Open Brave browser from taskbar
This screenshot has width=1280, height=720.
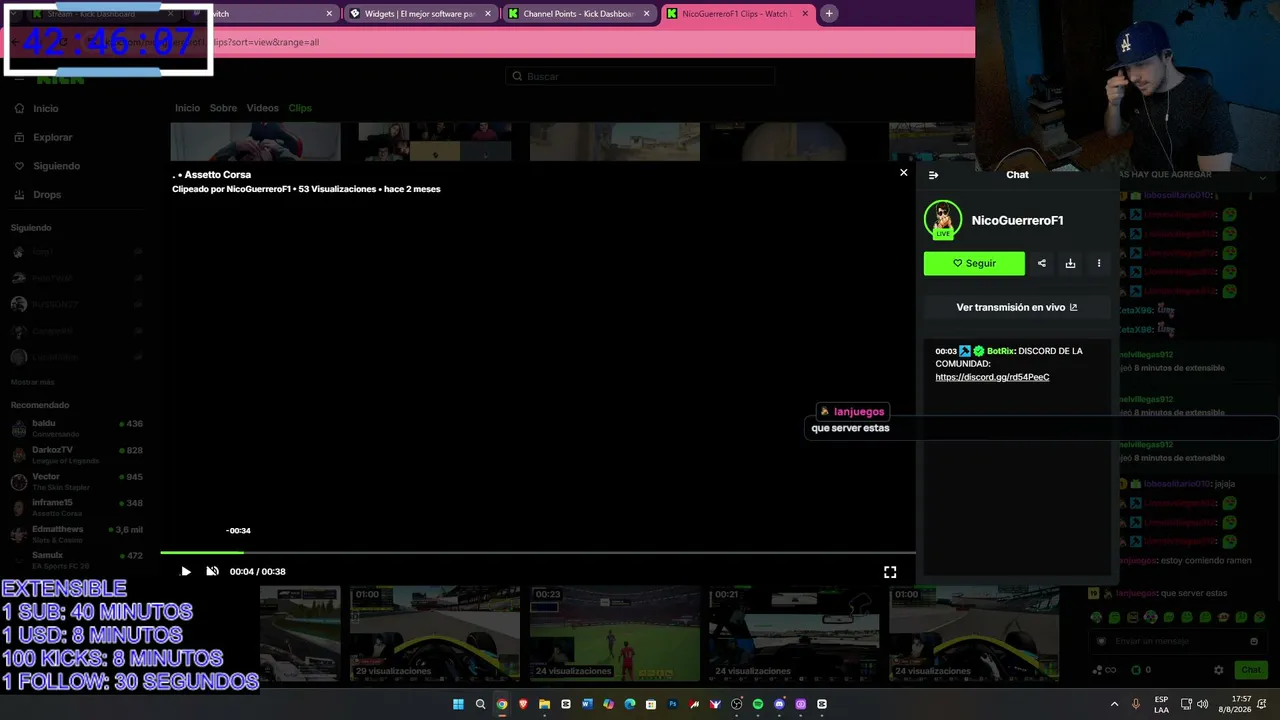pos(523,704)
